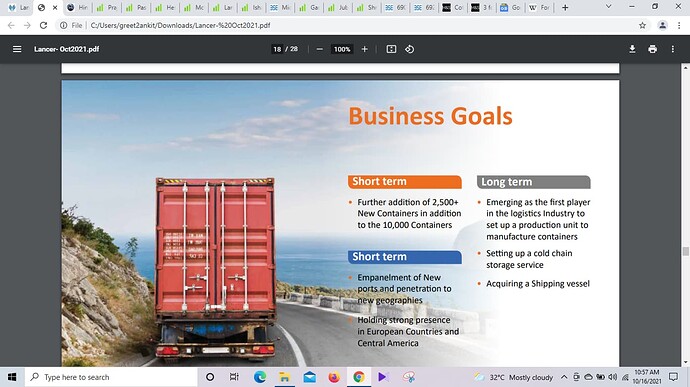Switch to the Wikipedia 'For' tab
This screenshot has width=690, height=387.
point(540,7)
